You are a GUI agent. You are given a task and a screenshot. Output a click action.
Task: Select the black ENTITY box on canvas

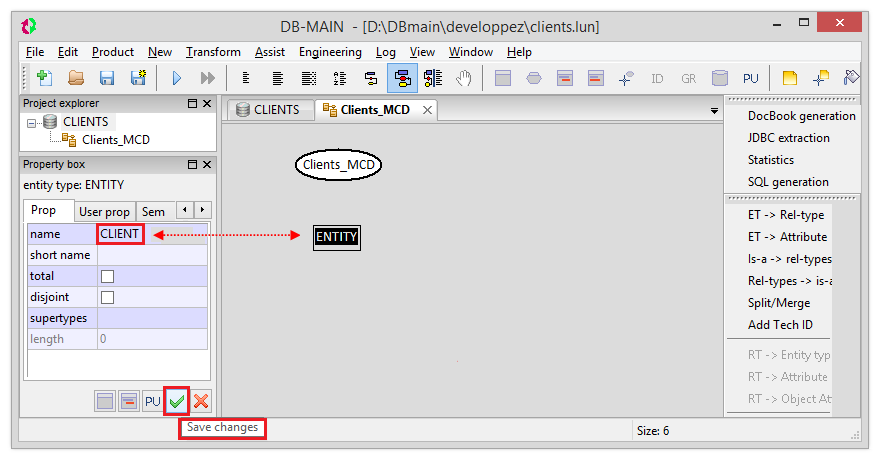(x=336, y=237)
